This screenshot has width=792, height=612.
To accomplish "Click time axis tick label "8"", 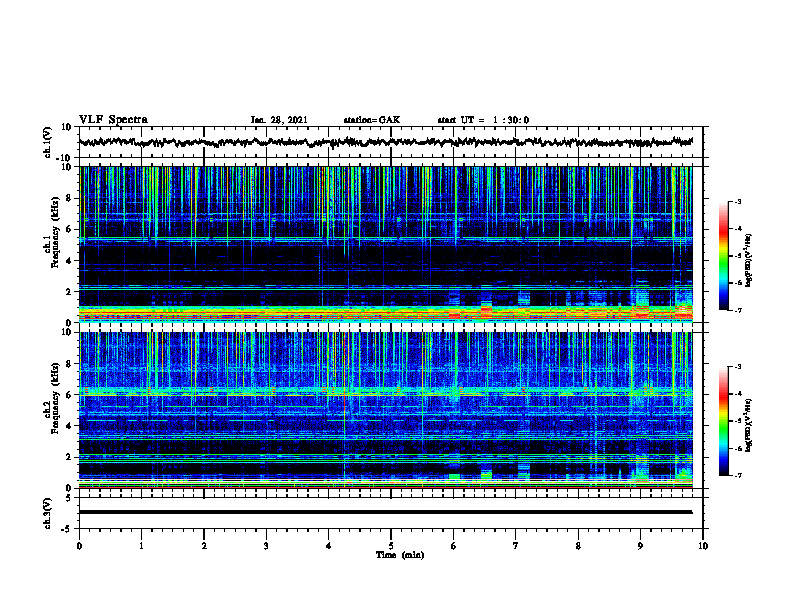I will point(578,546).
